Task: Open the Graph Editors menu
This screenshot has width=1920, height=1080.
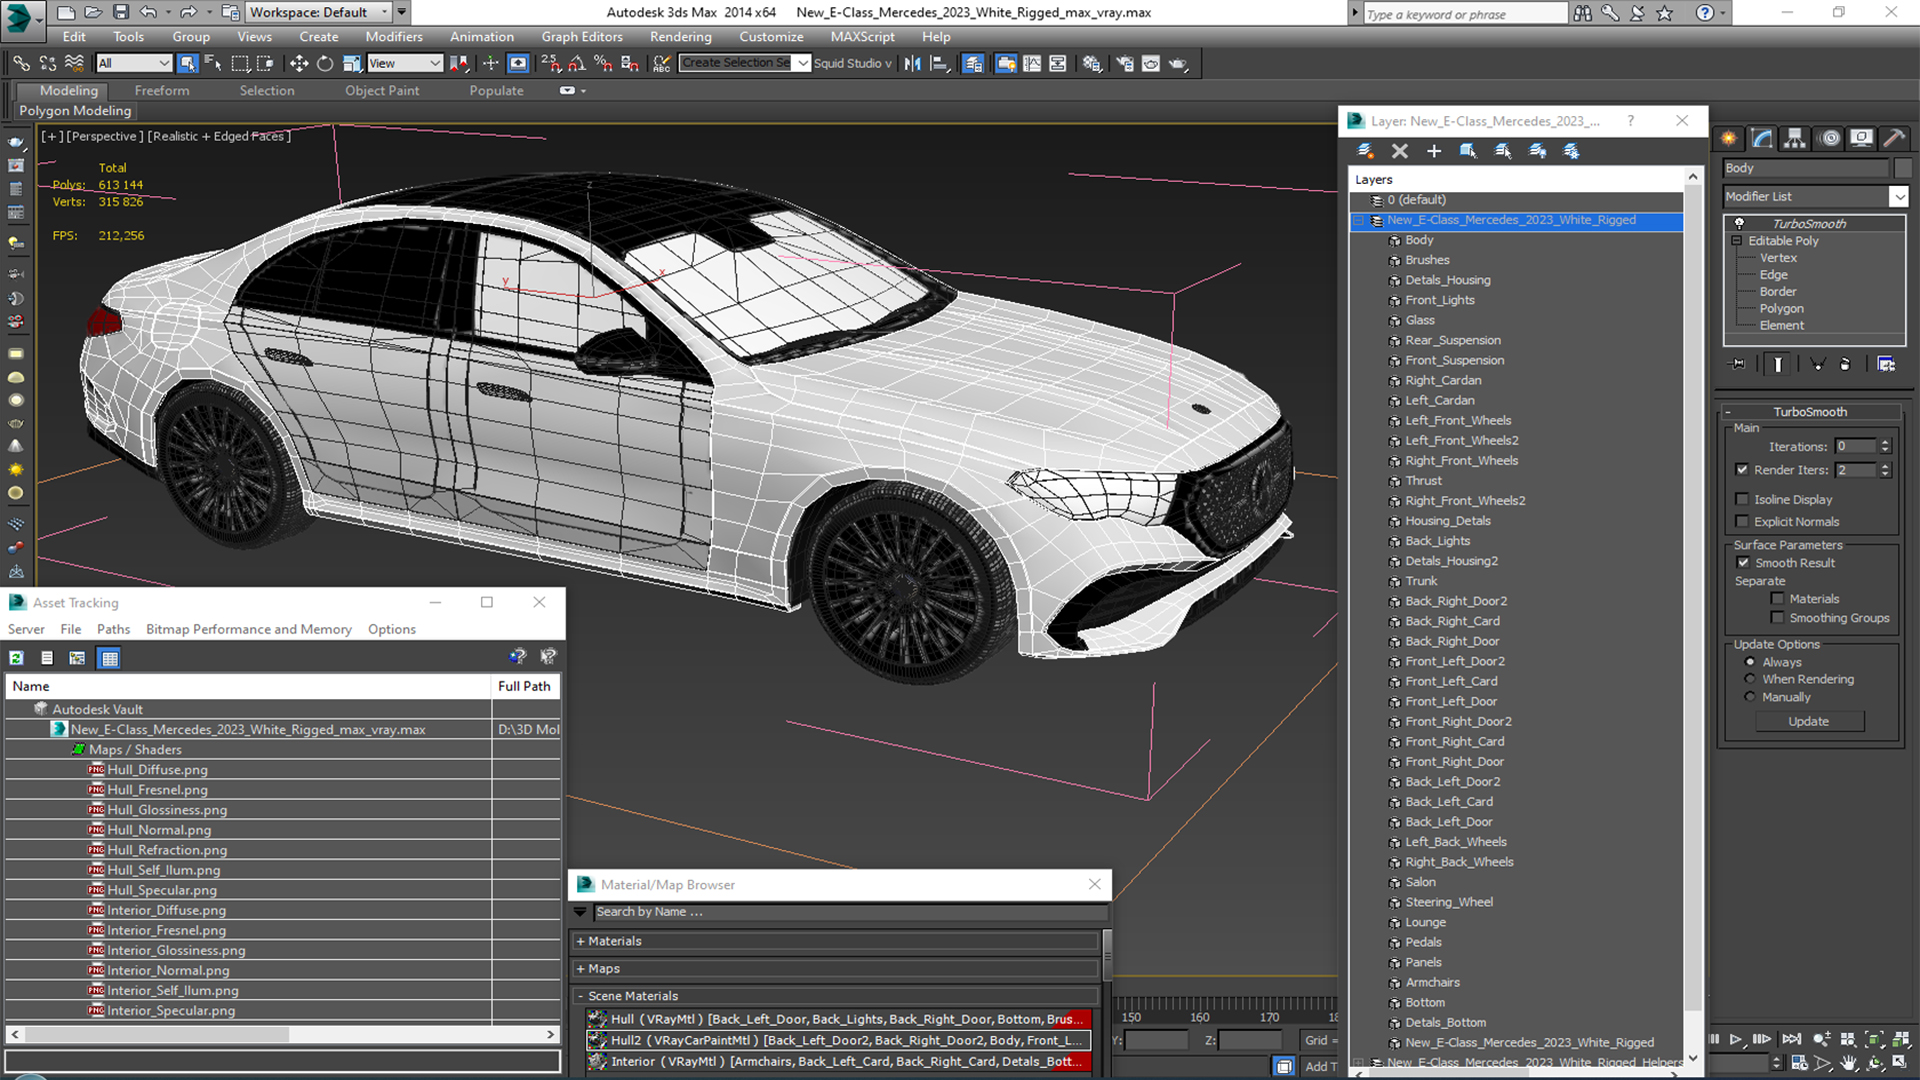Action: click(x=582, y=37)
